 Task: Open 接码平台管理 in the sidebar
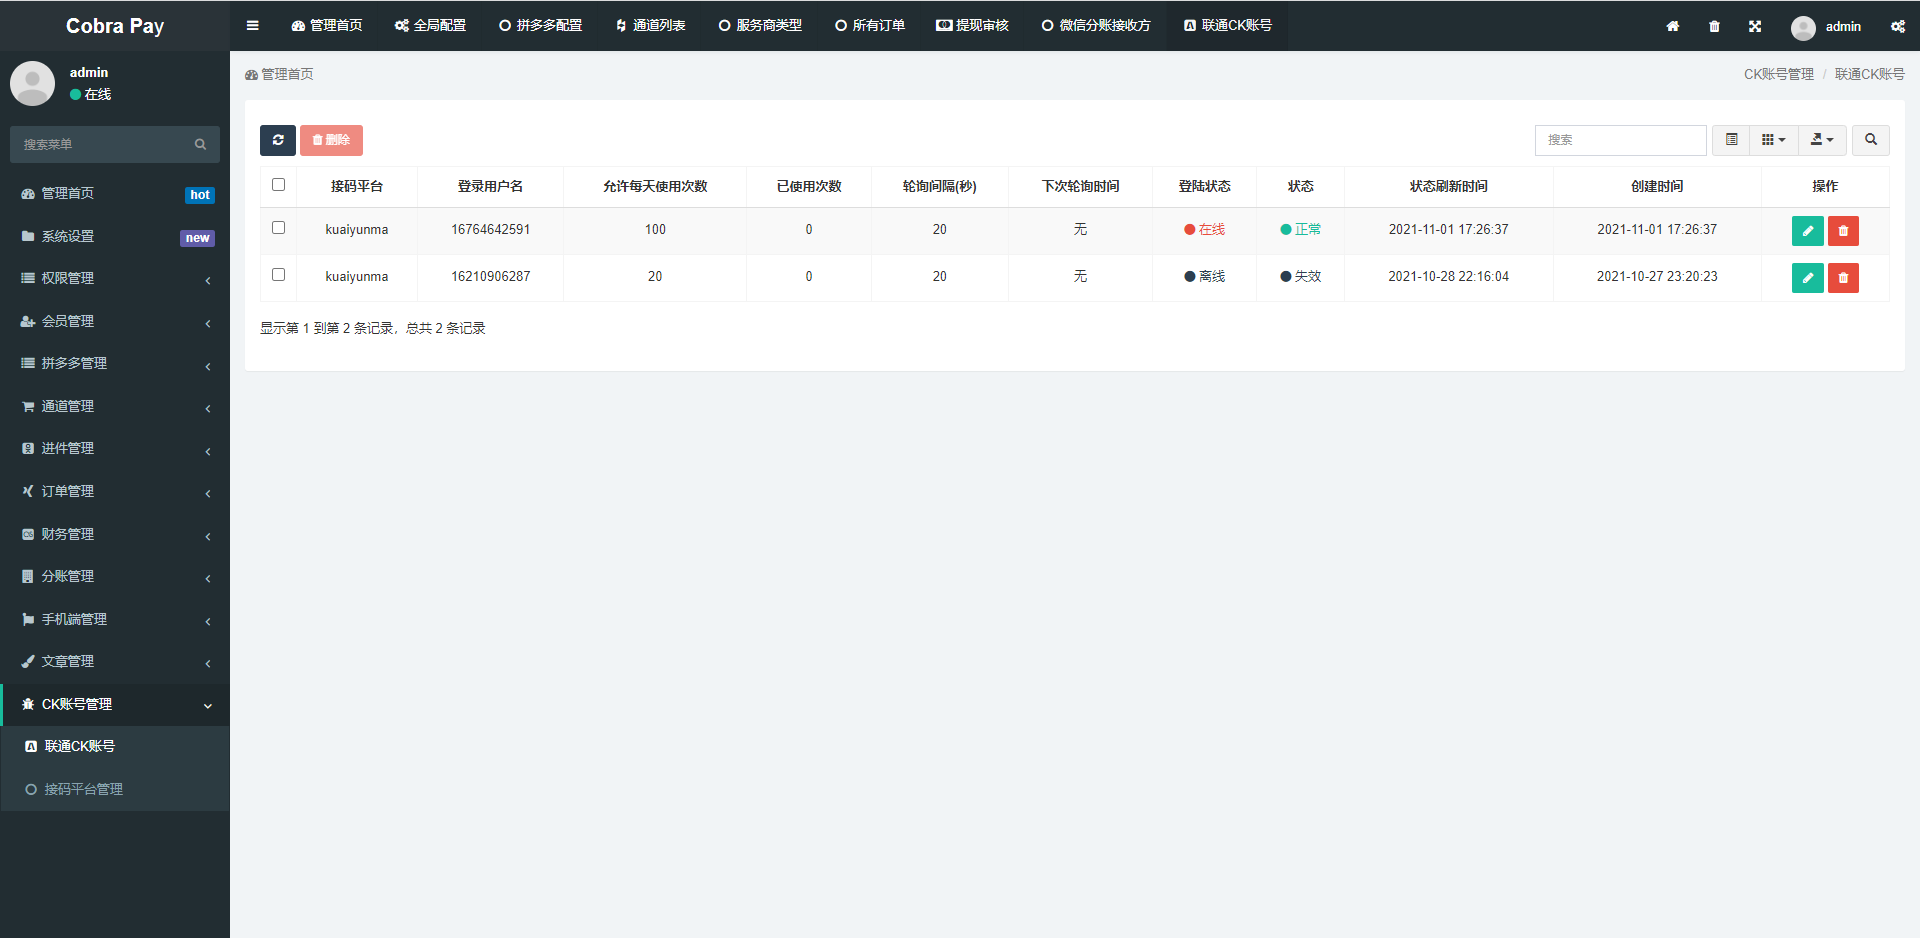(x=84, y=788)
